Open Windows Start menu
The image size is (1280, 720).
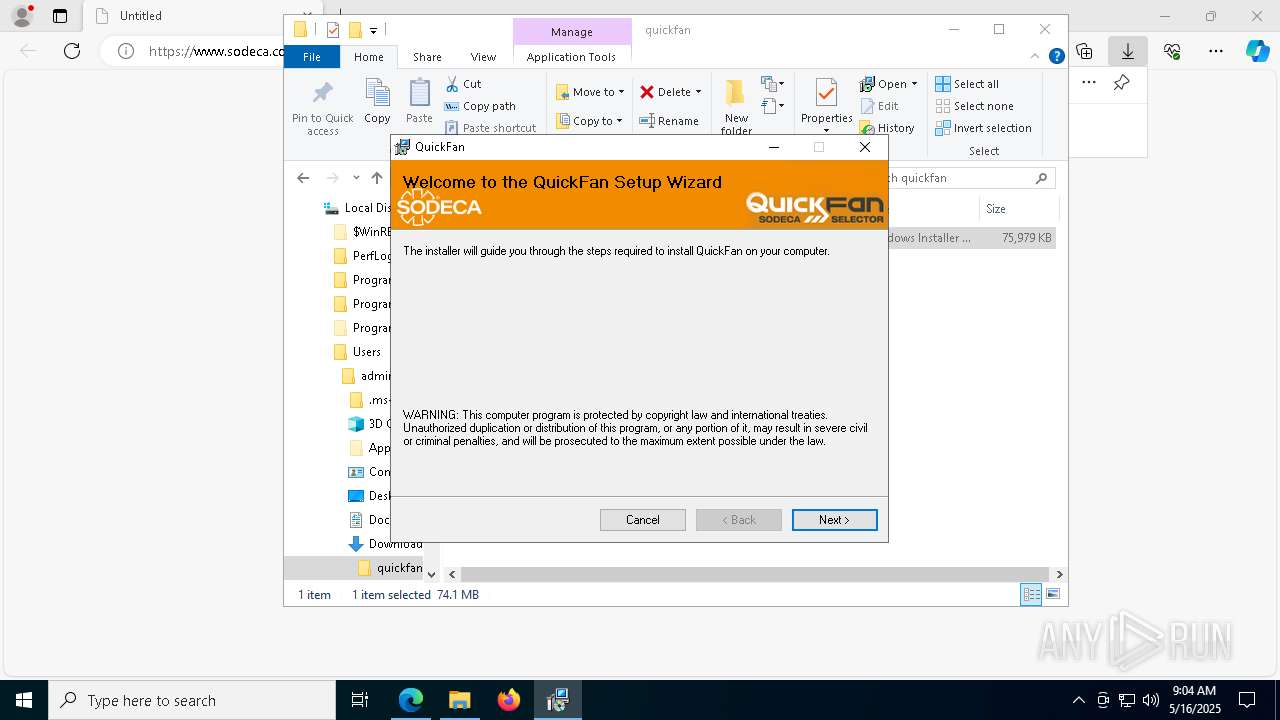point(24,700)
